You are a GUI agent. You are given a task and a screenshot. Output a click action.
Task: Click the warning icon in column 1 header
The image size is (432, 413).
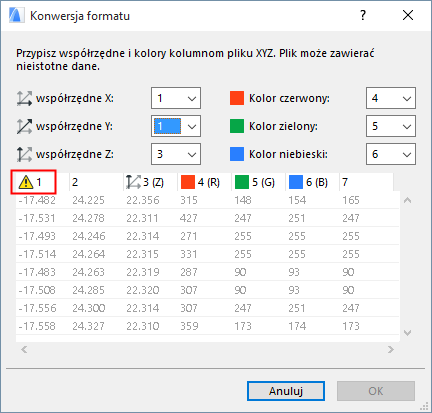(x=26, y=182)
